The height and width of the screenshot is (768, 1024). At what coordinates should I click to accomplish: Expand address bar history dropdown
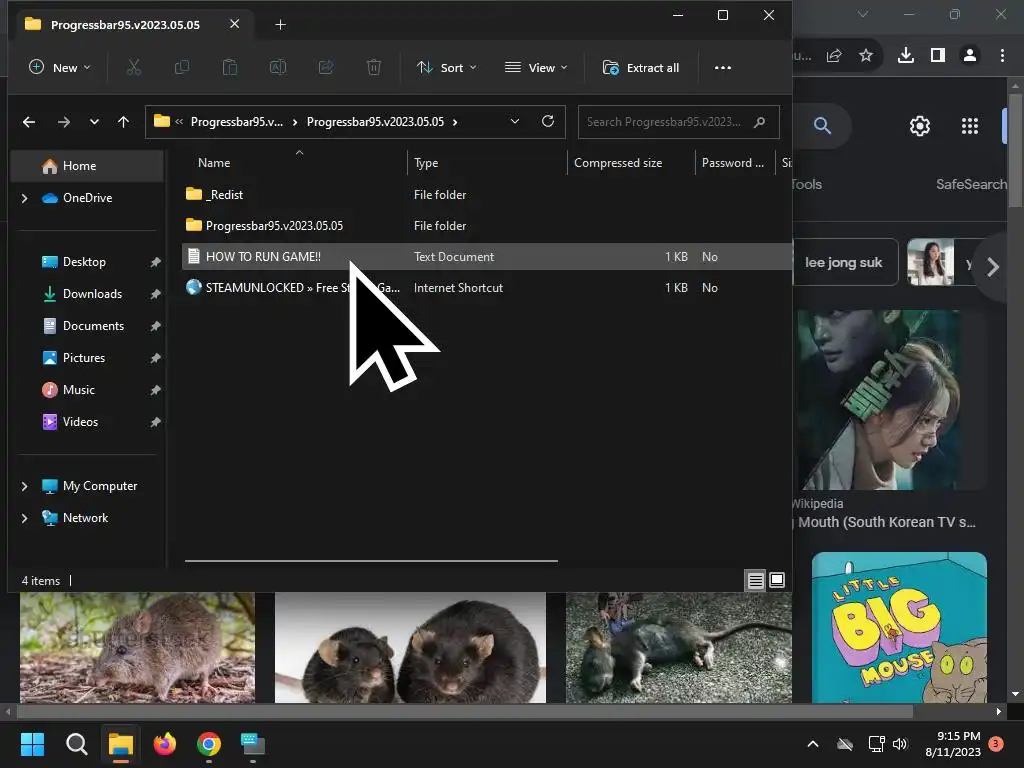tap(515, 121)
